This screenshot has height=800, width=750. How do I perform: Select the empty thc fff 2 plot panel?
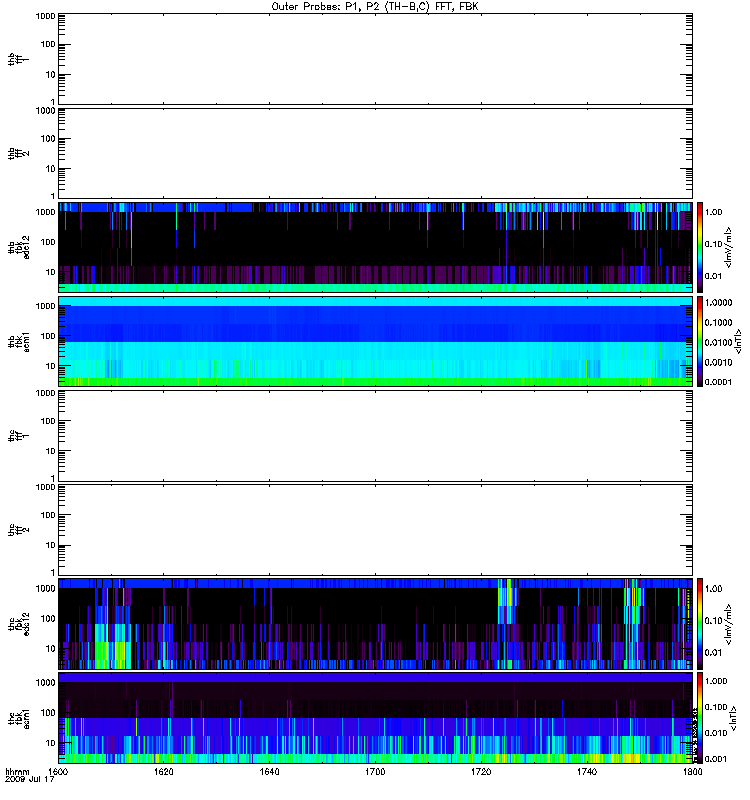[376, 530]
